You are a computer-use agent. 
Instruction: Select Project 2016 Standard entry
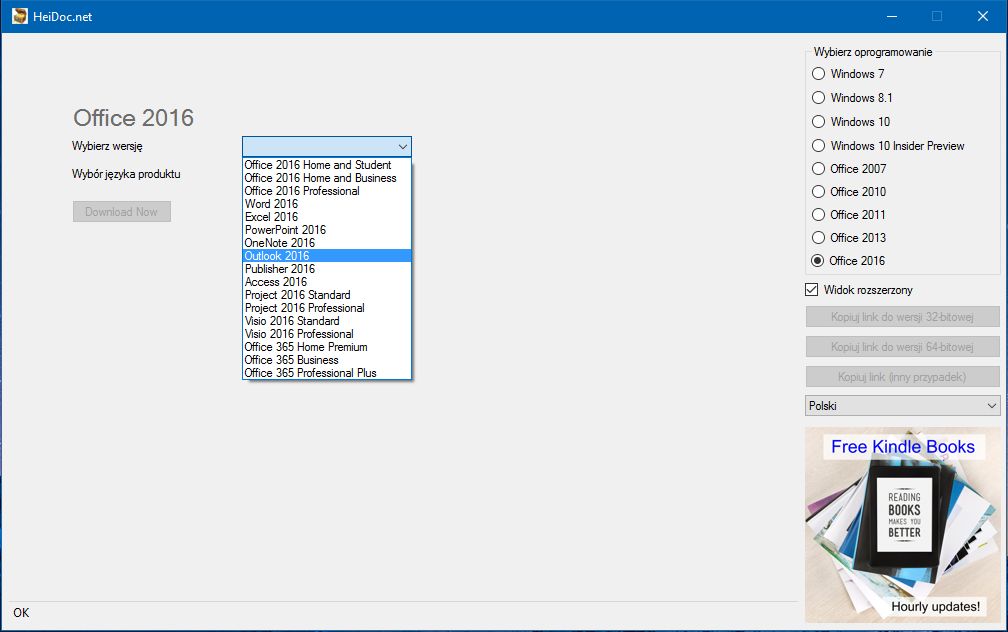327,295
